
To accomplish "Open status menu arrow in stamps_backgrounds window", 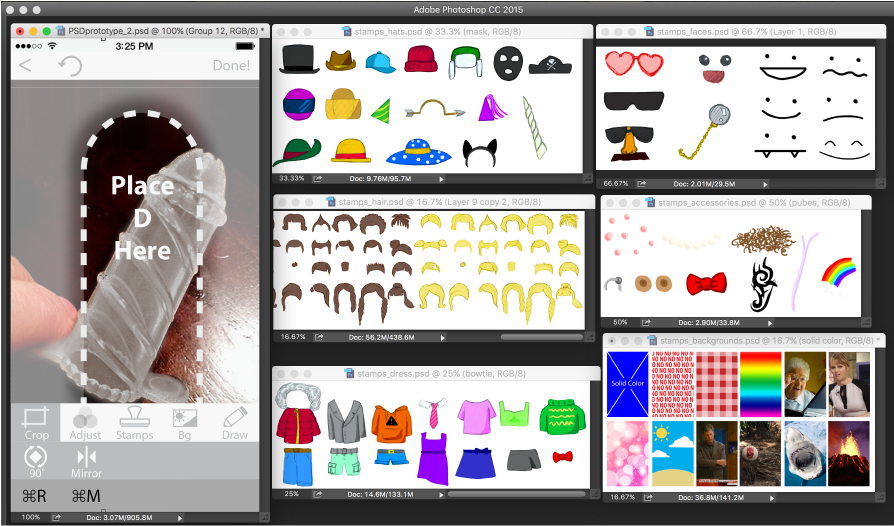I will point(772,498).
